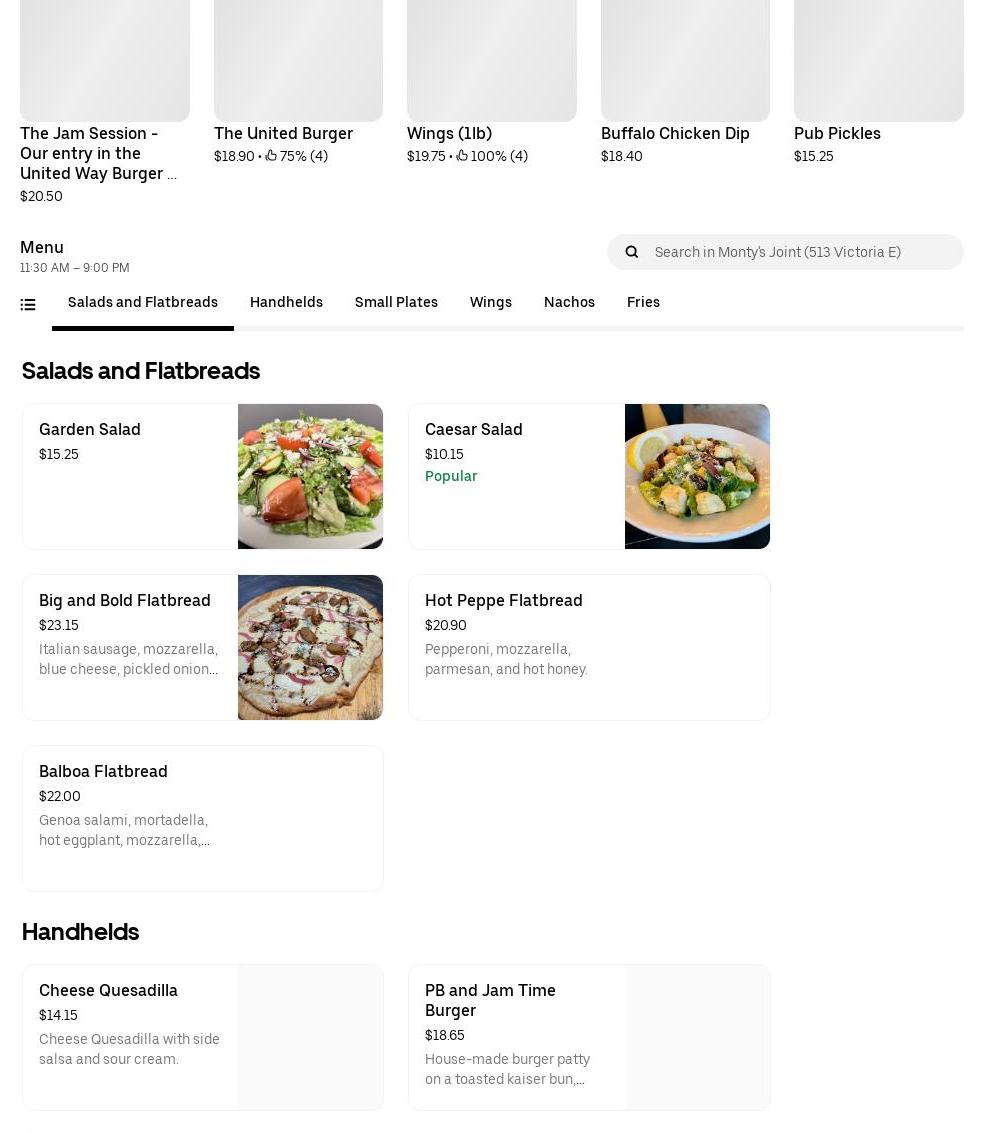The image size is (984, 1133).
Task: Click thumbs-up rating icon on The United Burger
Action: [x=271, y=156]
